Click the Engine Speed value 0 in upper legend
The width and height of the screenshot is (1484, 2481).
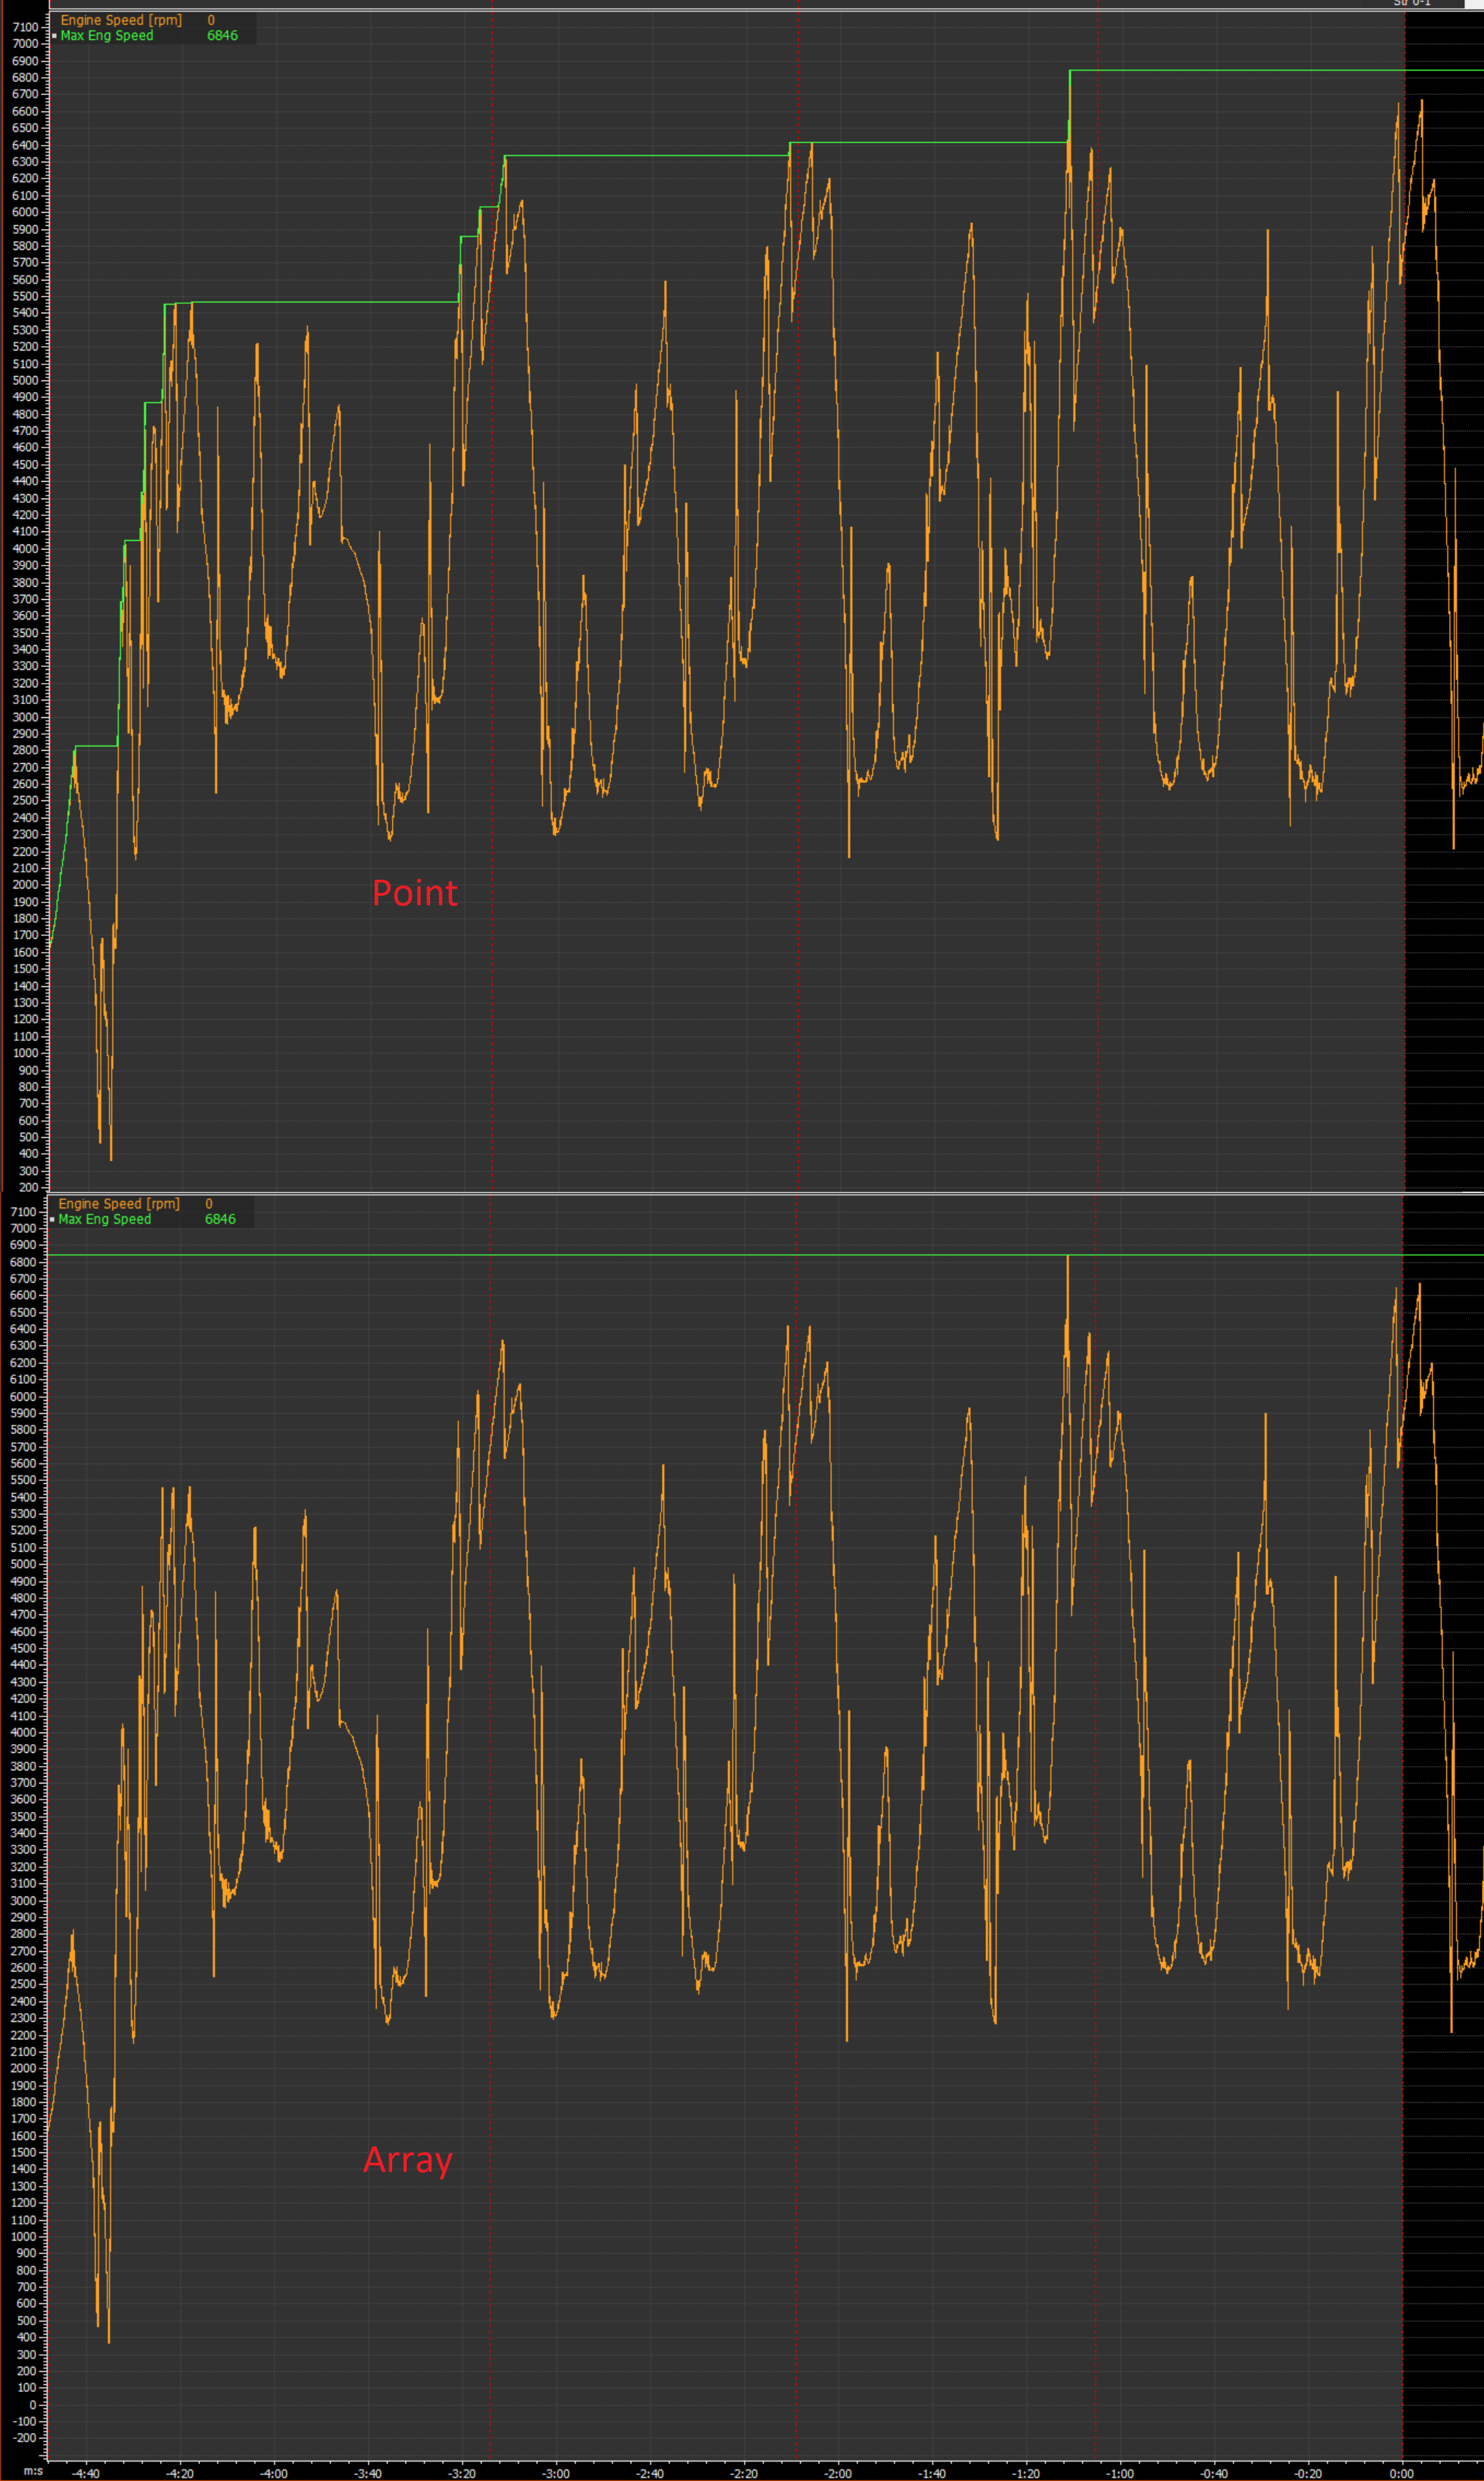coord(211,20)
